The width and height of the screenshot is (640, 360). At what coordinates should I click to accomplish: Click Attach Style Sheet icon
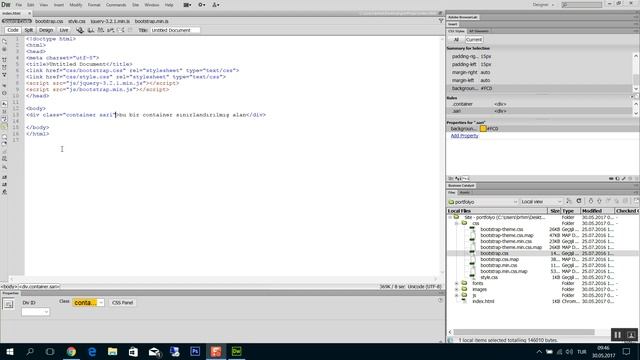click(611, 178)
